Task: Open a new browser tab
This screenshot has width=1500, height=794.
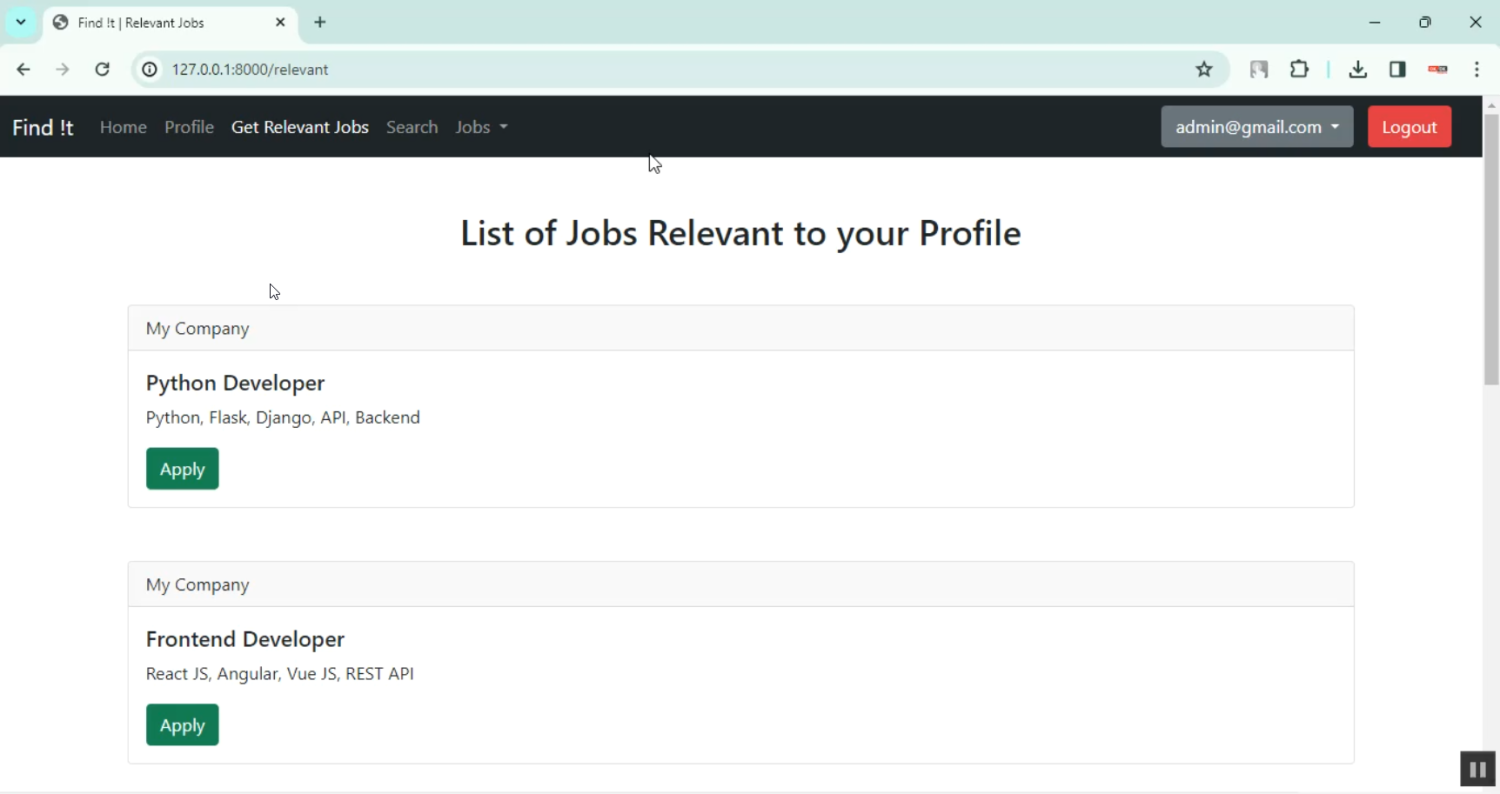Action: pos(320,22)
